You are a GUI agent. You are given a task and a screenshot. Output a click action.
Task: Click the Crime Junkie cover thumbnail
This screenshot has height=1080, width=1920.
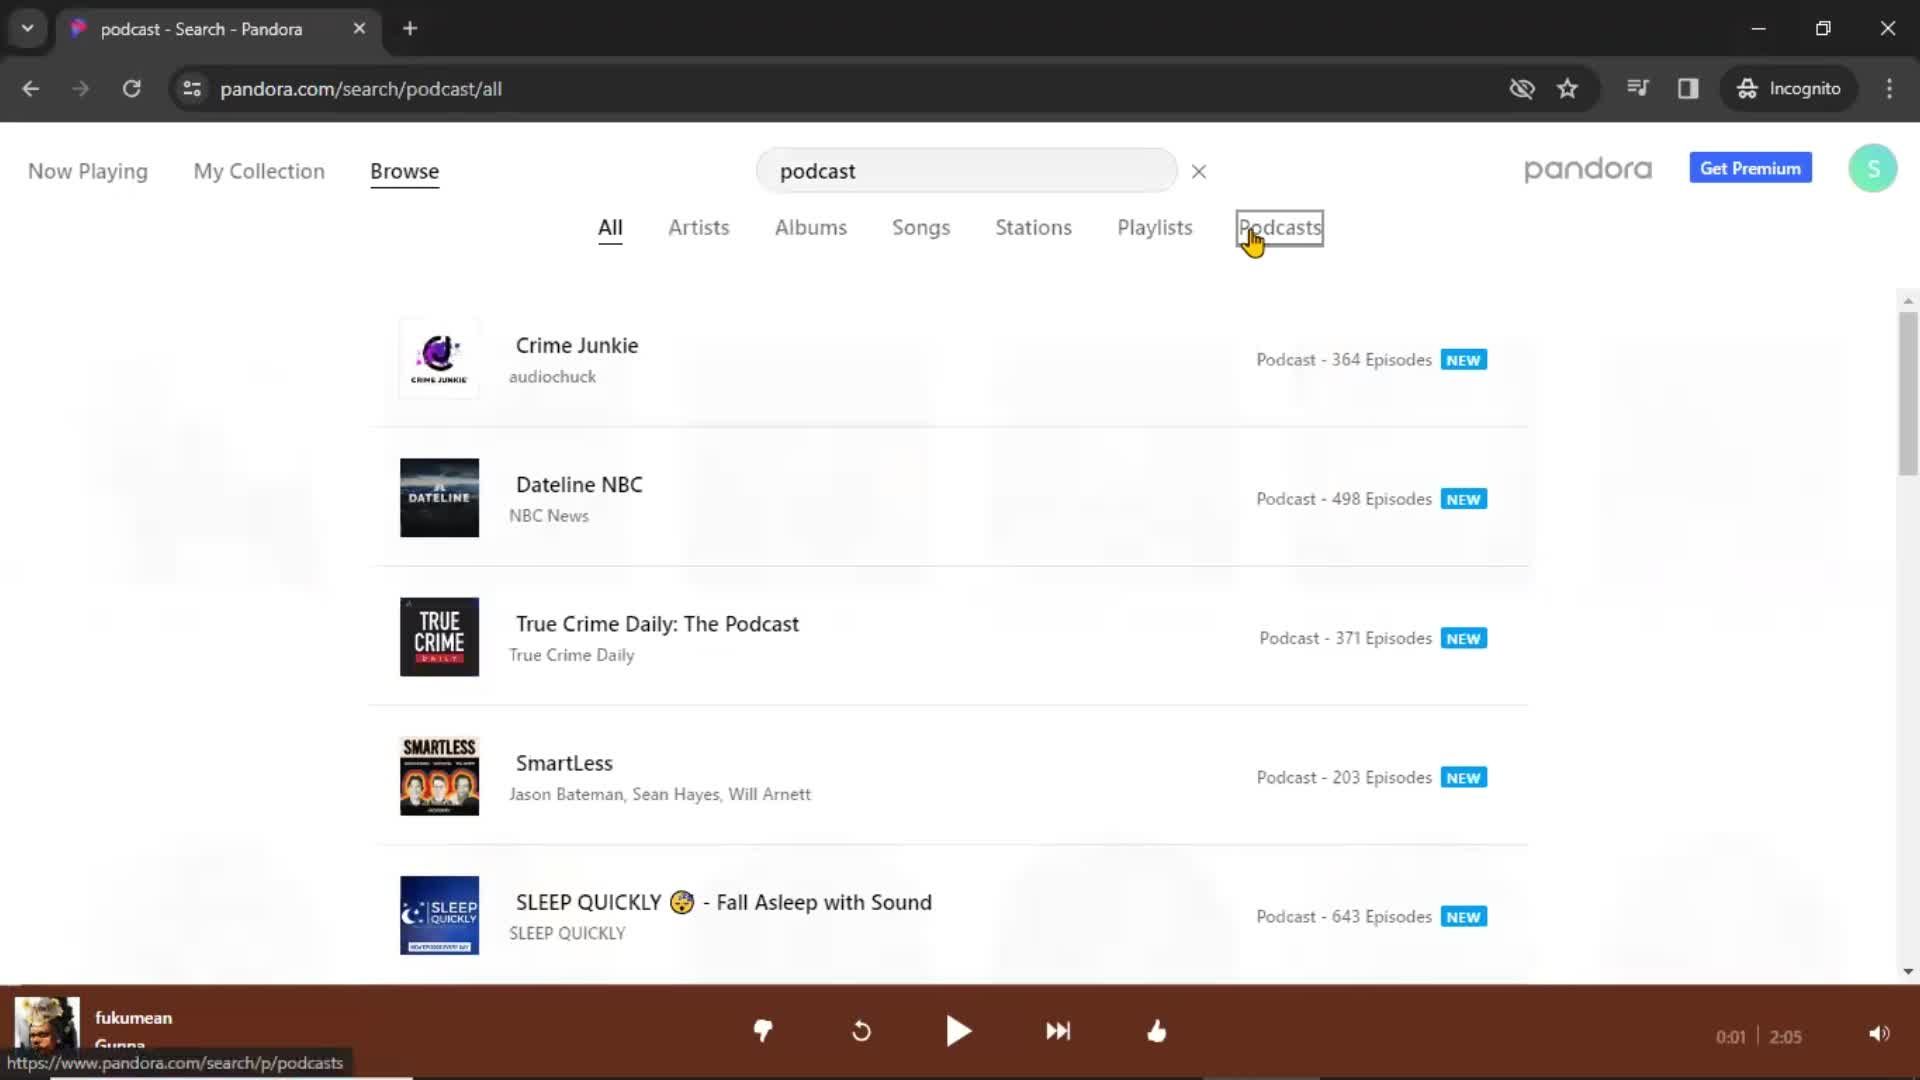point(439,358)
